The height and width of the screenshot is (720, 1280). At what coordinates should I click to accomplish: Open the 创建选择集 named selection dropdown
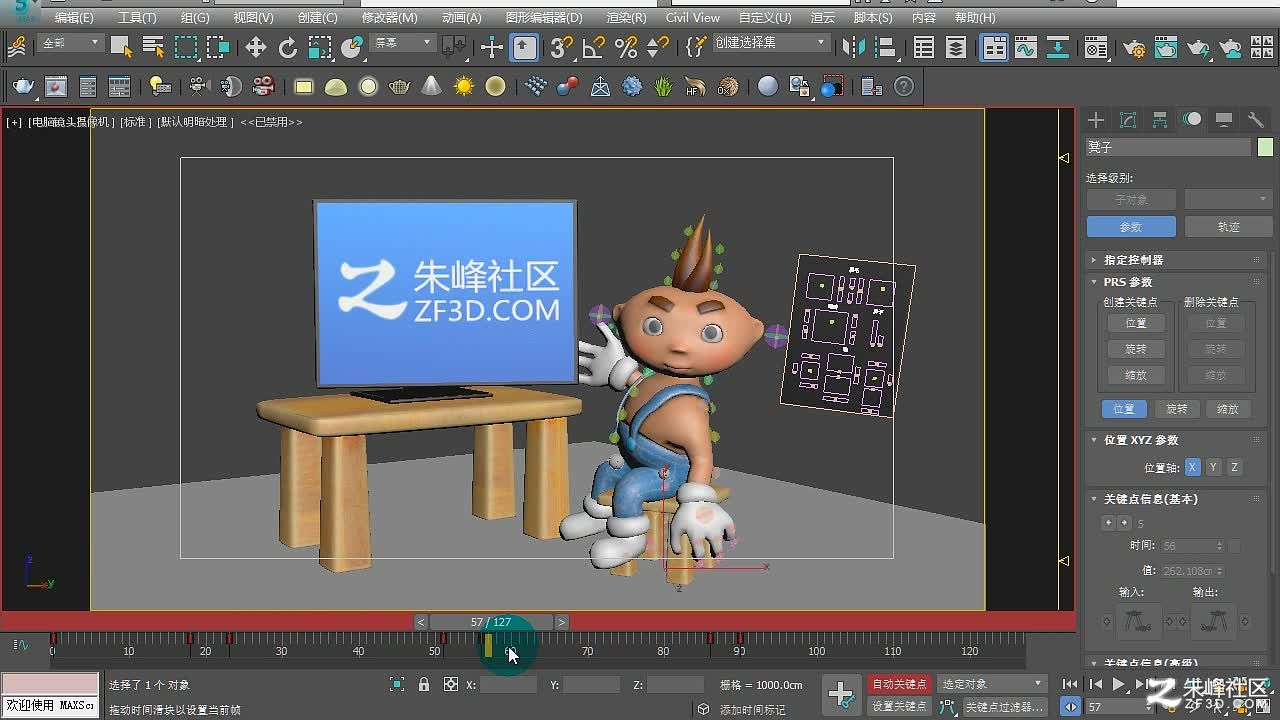771,43
